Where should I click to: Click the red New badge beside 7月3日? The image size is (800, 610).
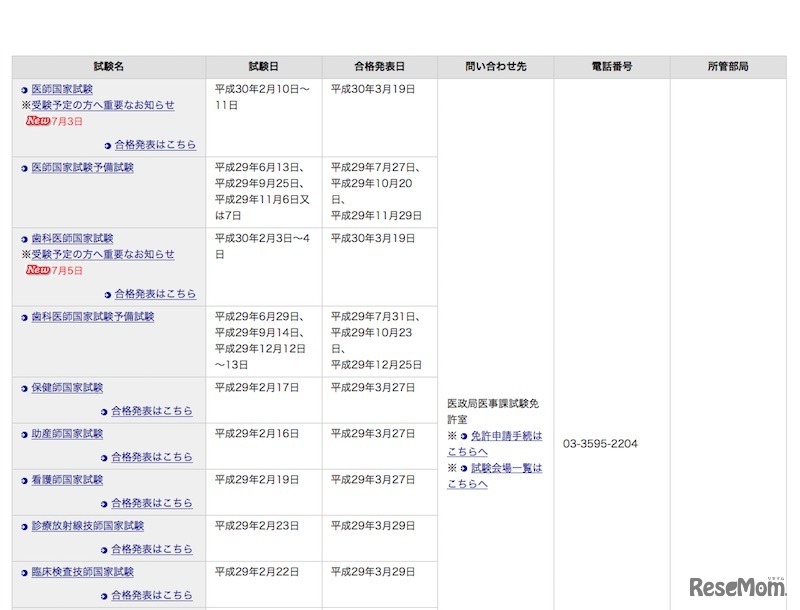(38, 122)
